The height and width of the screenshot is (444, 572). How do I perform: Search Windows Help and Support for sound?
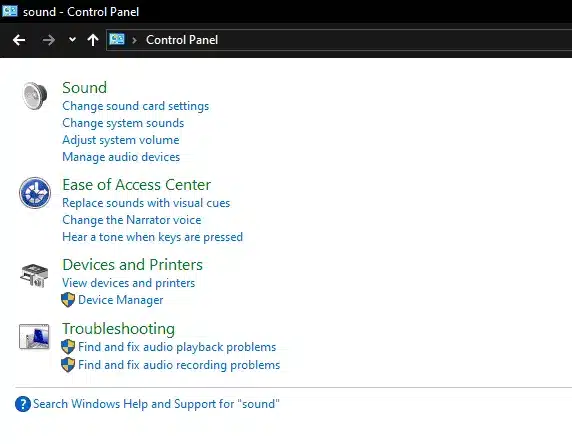pos(156,404)
